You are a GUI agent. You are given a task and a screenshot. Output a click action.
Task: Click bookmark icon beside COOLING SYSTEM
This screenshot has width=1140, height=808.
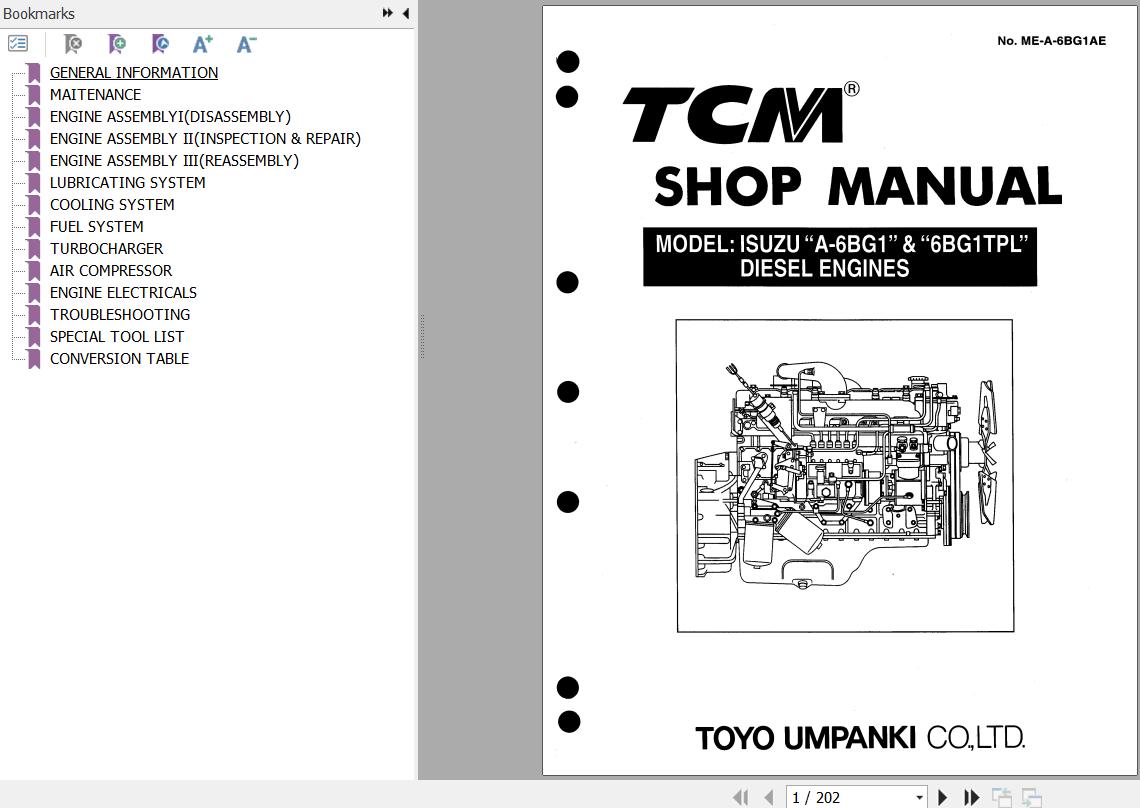click(x=33, y=204)
